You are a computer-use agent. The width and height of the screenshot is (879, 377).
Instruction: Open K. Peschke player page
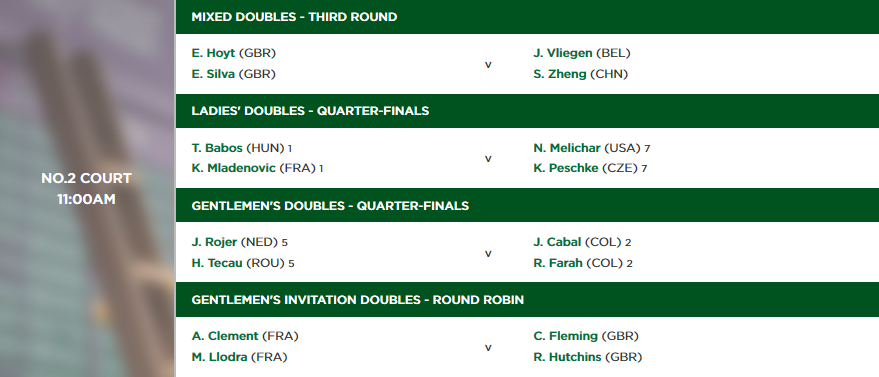coord(566,168)
